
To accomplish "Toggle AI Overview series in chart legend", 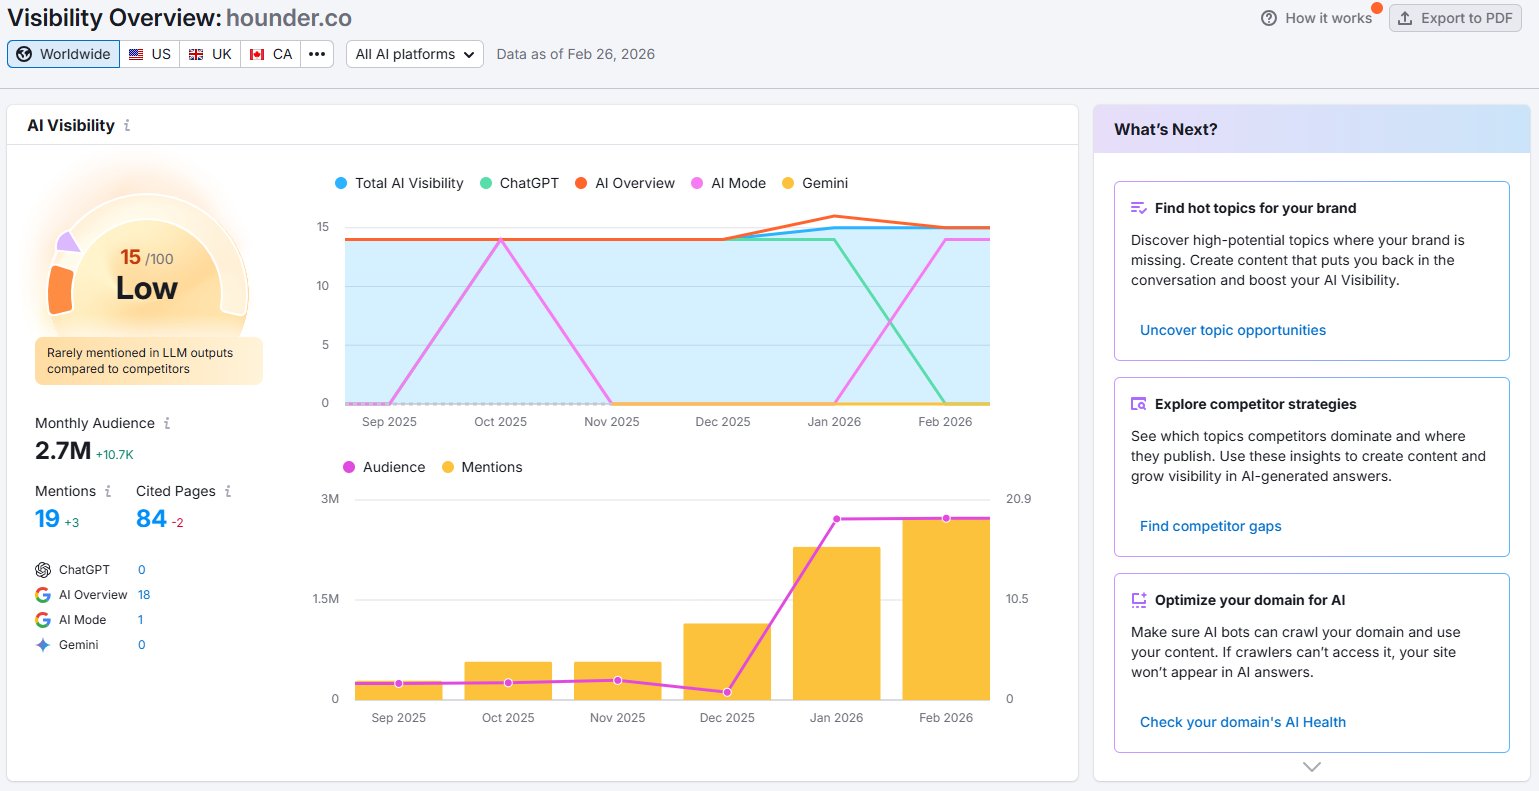I will point(625,183).
